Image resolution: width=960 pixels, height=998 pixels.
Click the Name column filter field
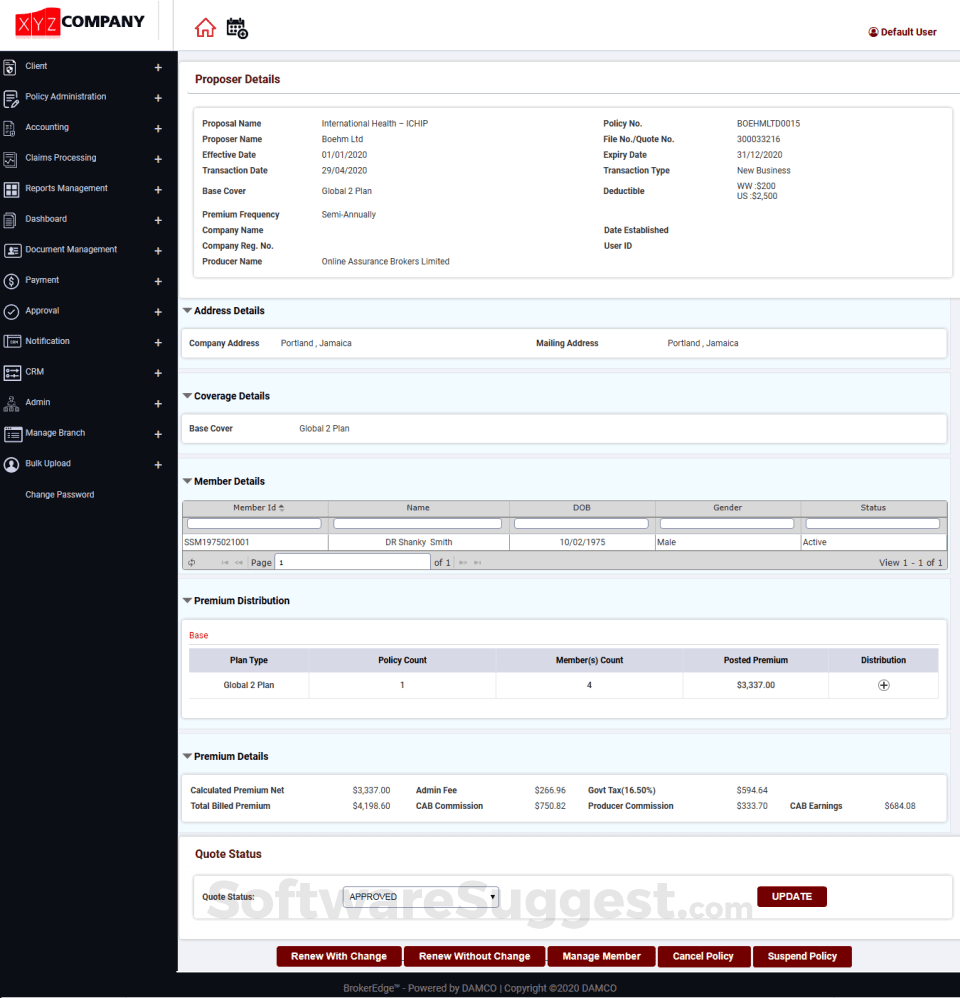(x=418, y=524)
